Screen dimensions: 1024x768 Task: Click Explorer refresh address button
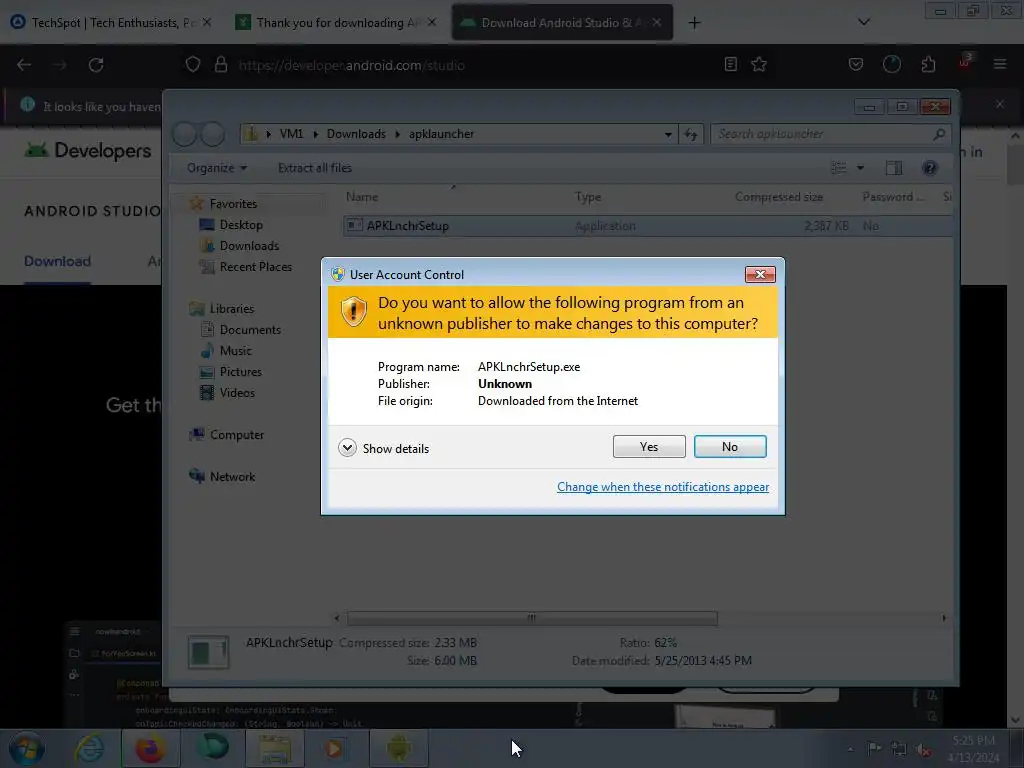click(x=691, y=135)
